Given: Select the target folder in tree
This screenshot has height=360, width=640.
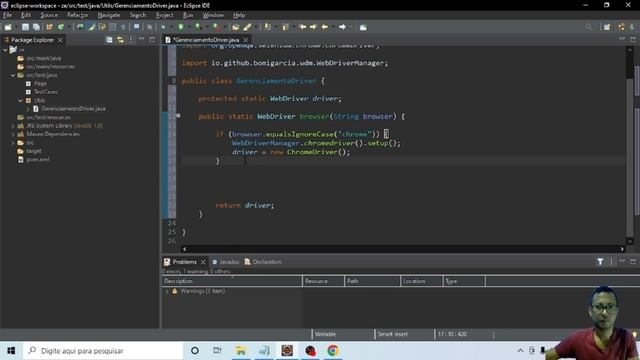Looking at the screenshot, I should tap(34, 151).
